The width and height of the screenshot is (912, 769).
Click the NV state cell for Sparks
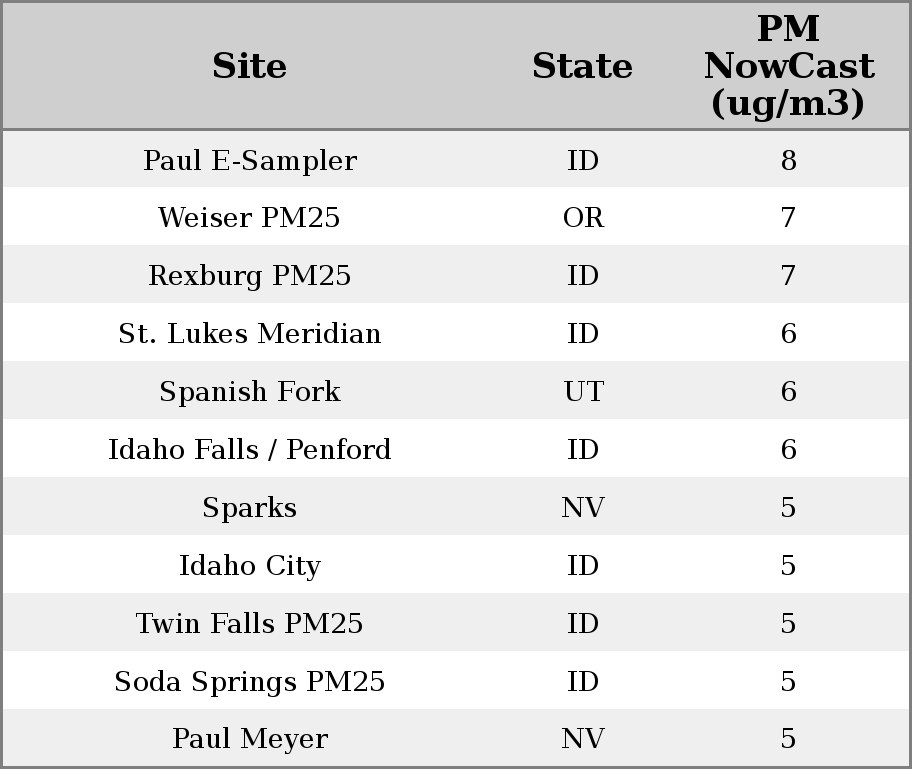(x=583, y=508)
